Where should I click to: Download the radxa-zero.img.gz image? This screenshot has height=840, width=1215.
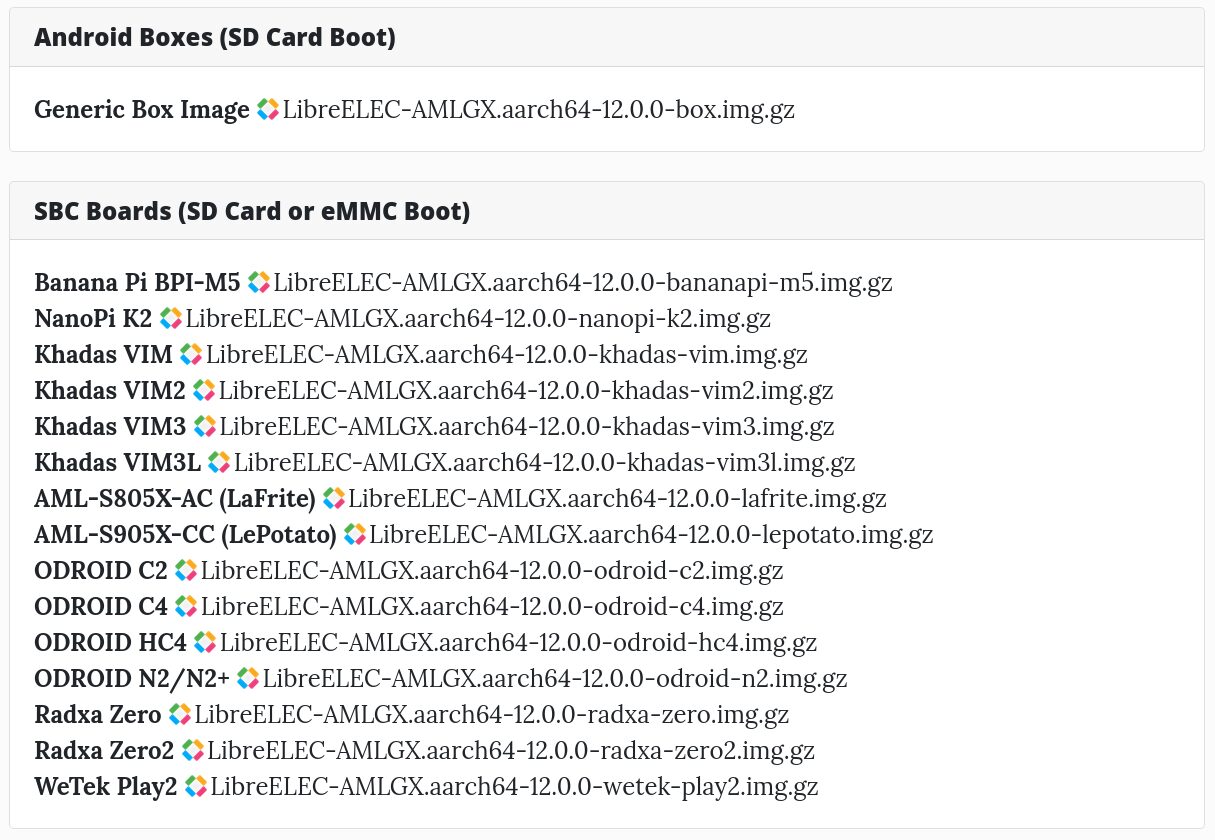click(x=492, y=715)
